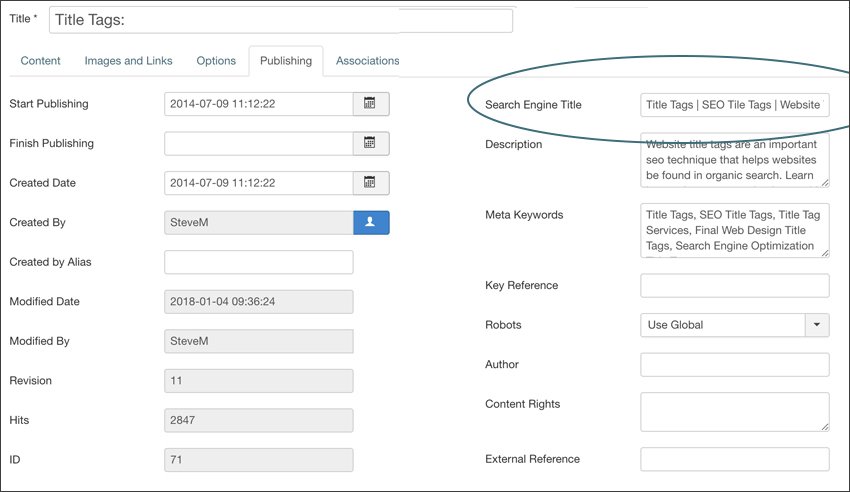Screen dimensions: 850x492
Task: Click the Author input field
Action: (x=735, y=365)
